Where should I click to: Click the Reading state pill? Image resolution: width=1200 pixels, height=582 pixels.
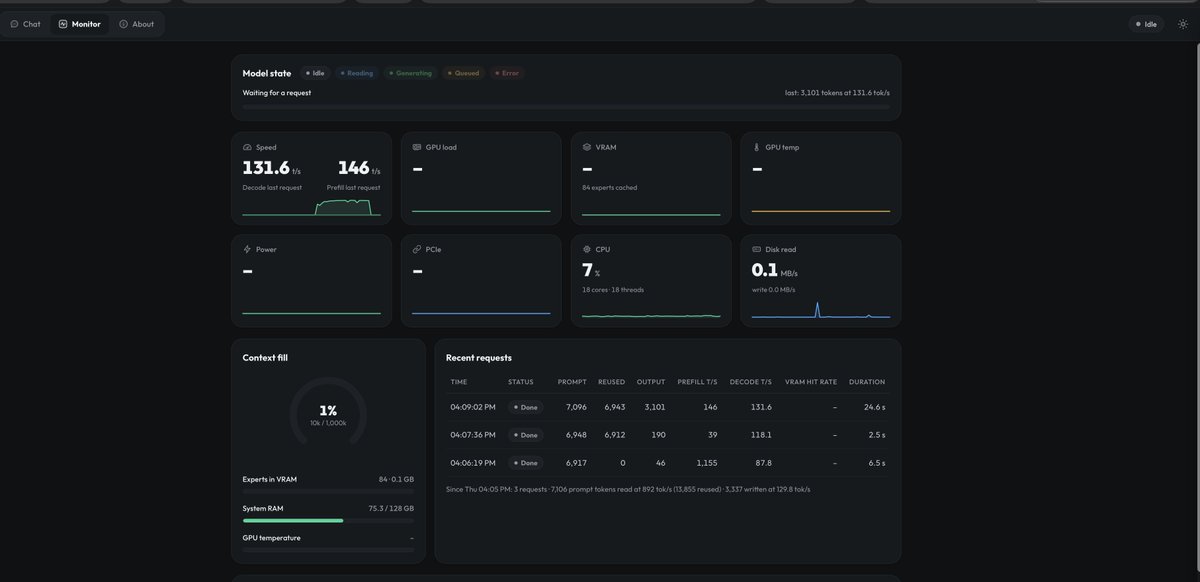coord(356,73)
